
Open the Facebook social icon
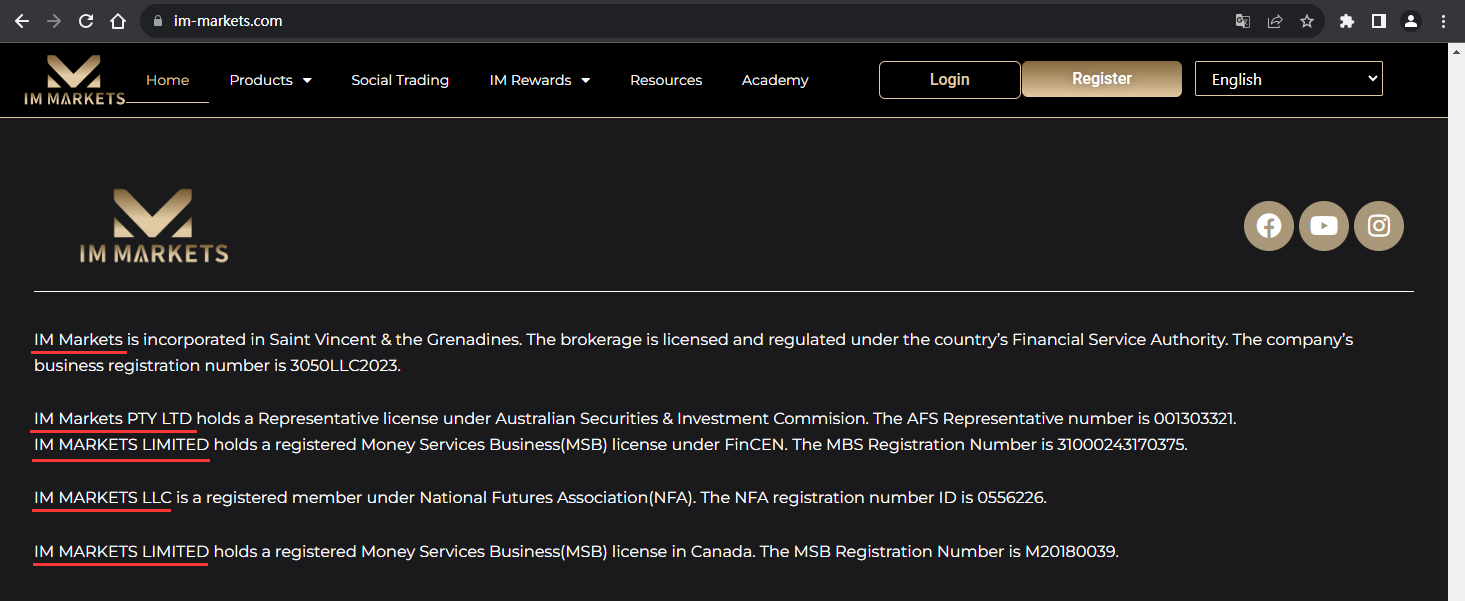[x=1269, y=226]
